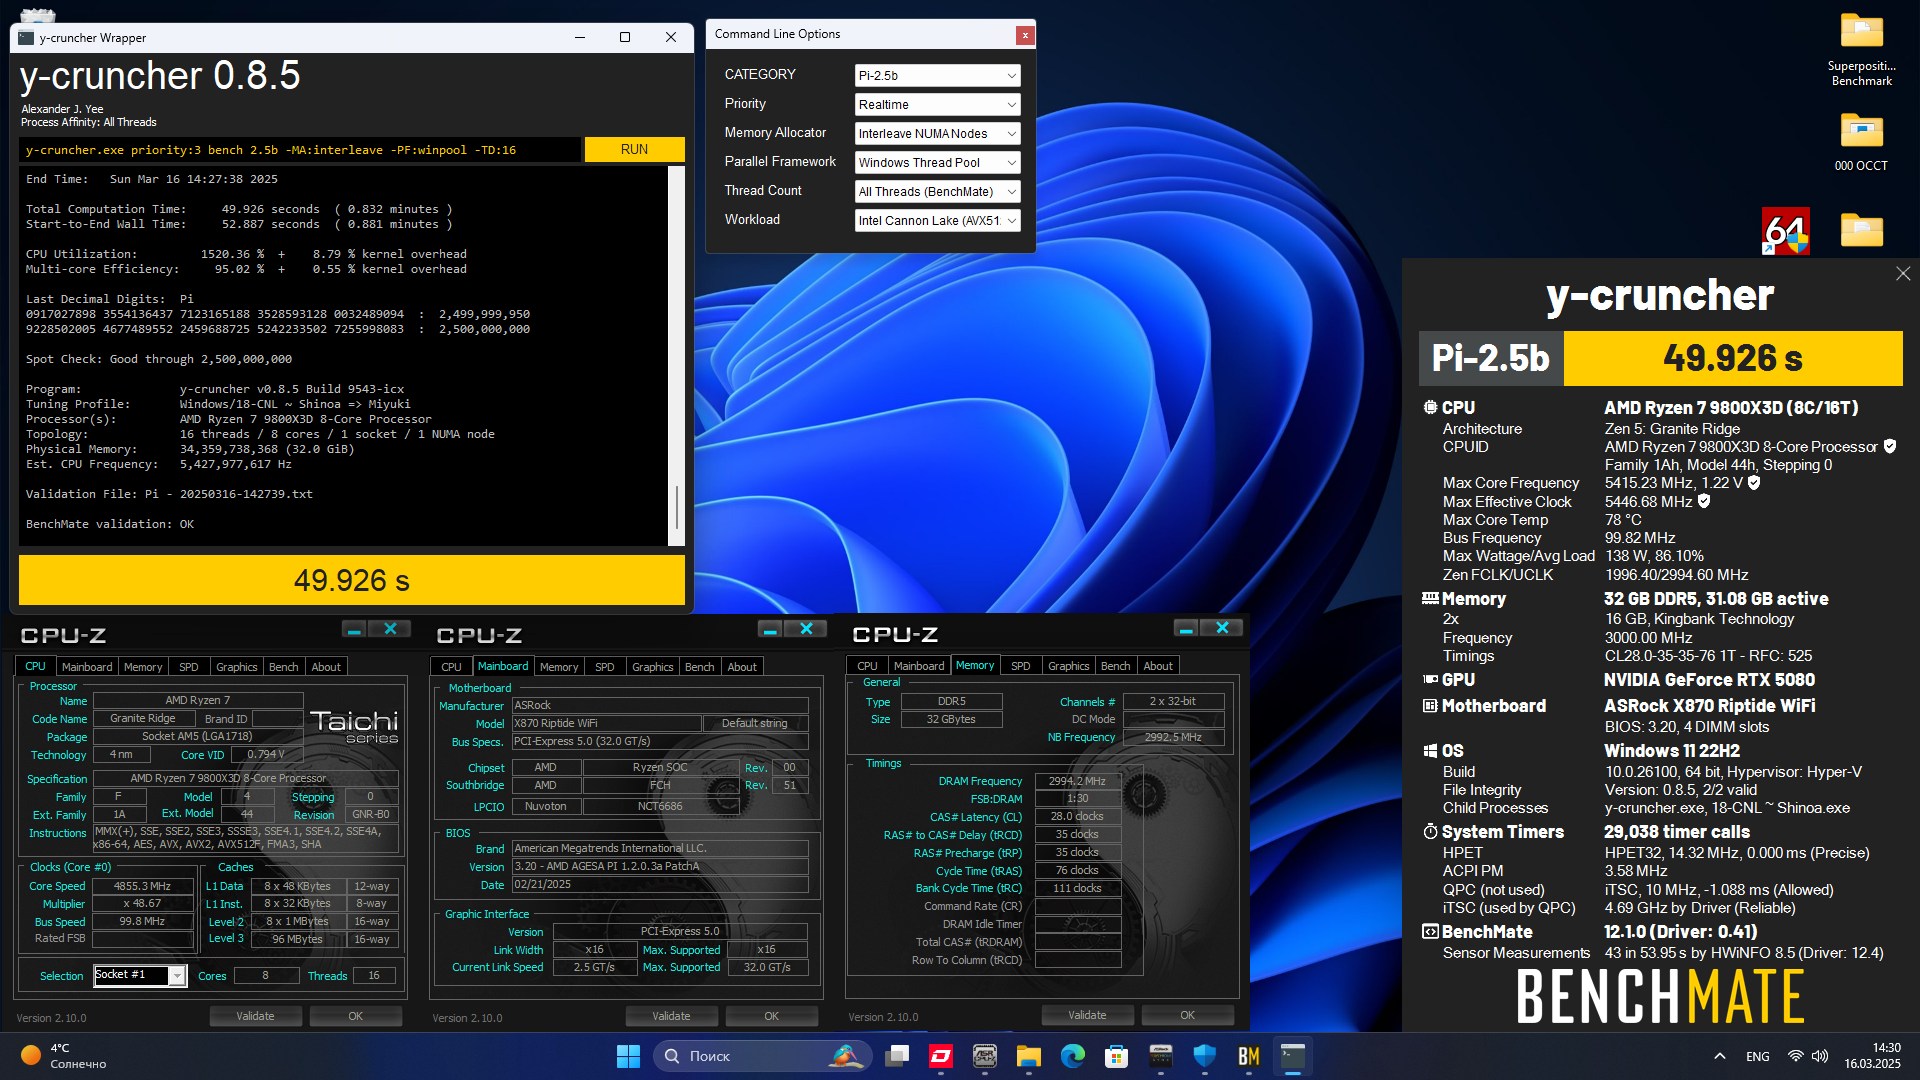Viewport: 1920px width, 1080px height.
Task: Switch to Memory tab in first CPU-Z window
Action: click(x=143, y=667)
